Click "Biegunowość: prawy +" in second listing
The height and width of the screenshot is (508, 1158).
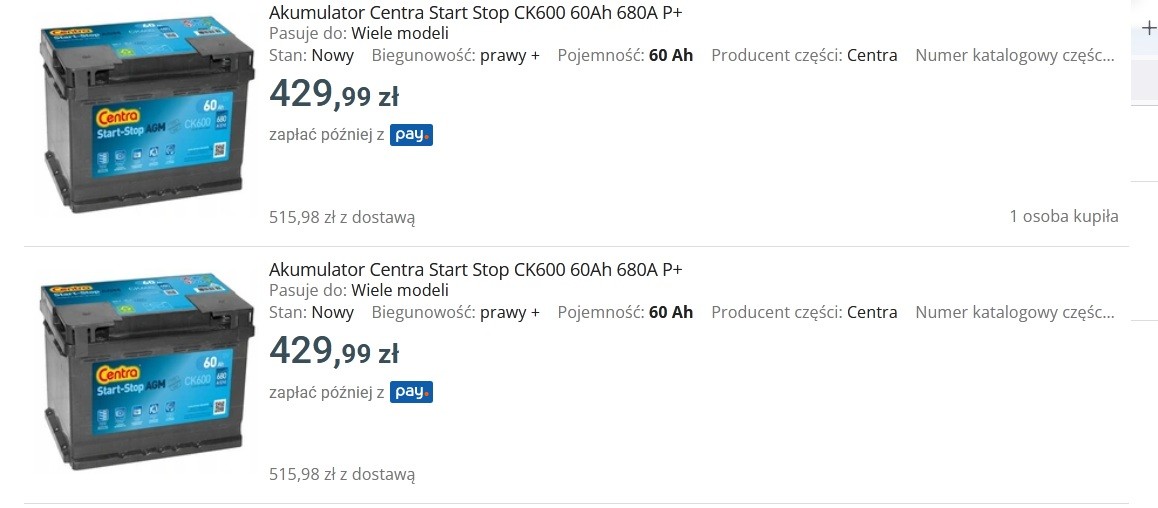455,313
